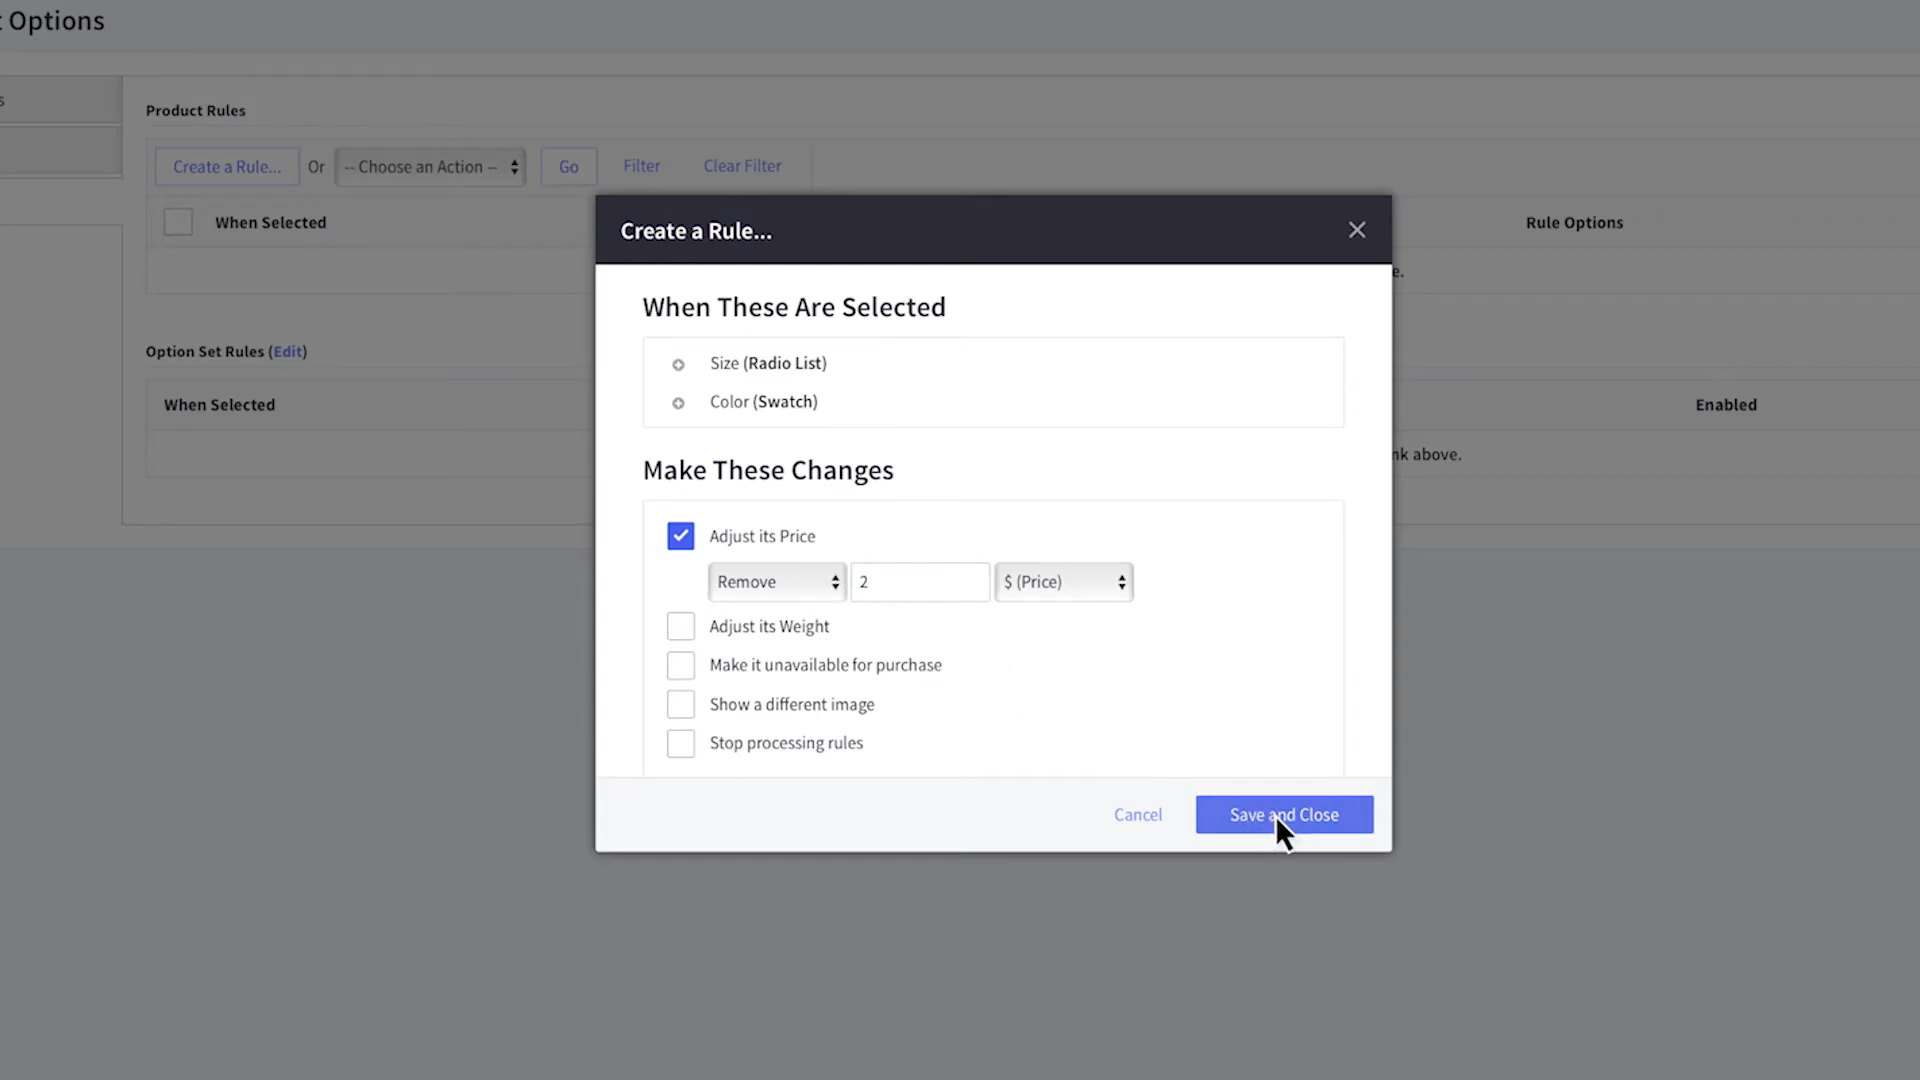
Task: Click the Filter link
Action: [641, 166]
